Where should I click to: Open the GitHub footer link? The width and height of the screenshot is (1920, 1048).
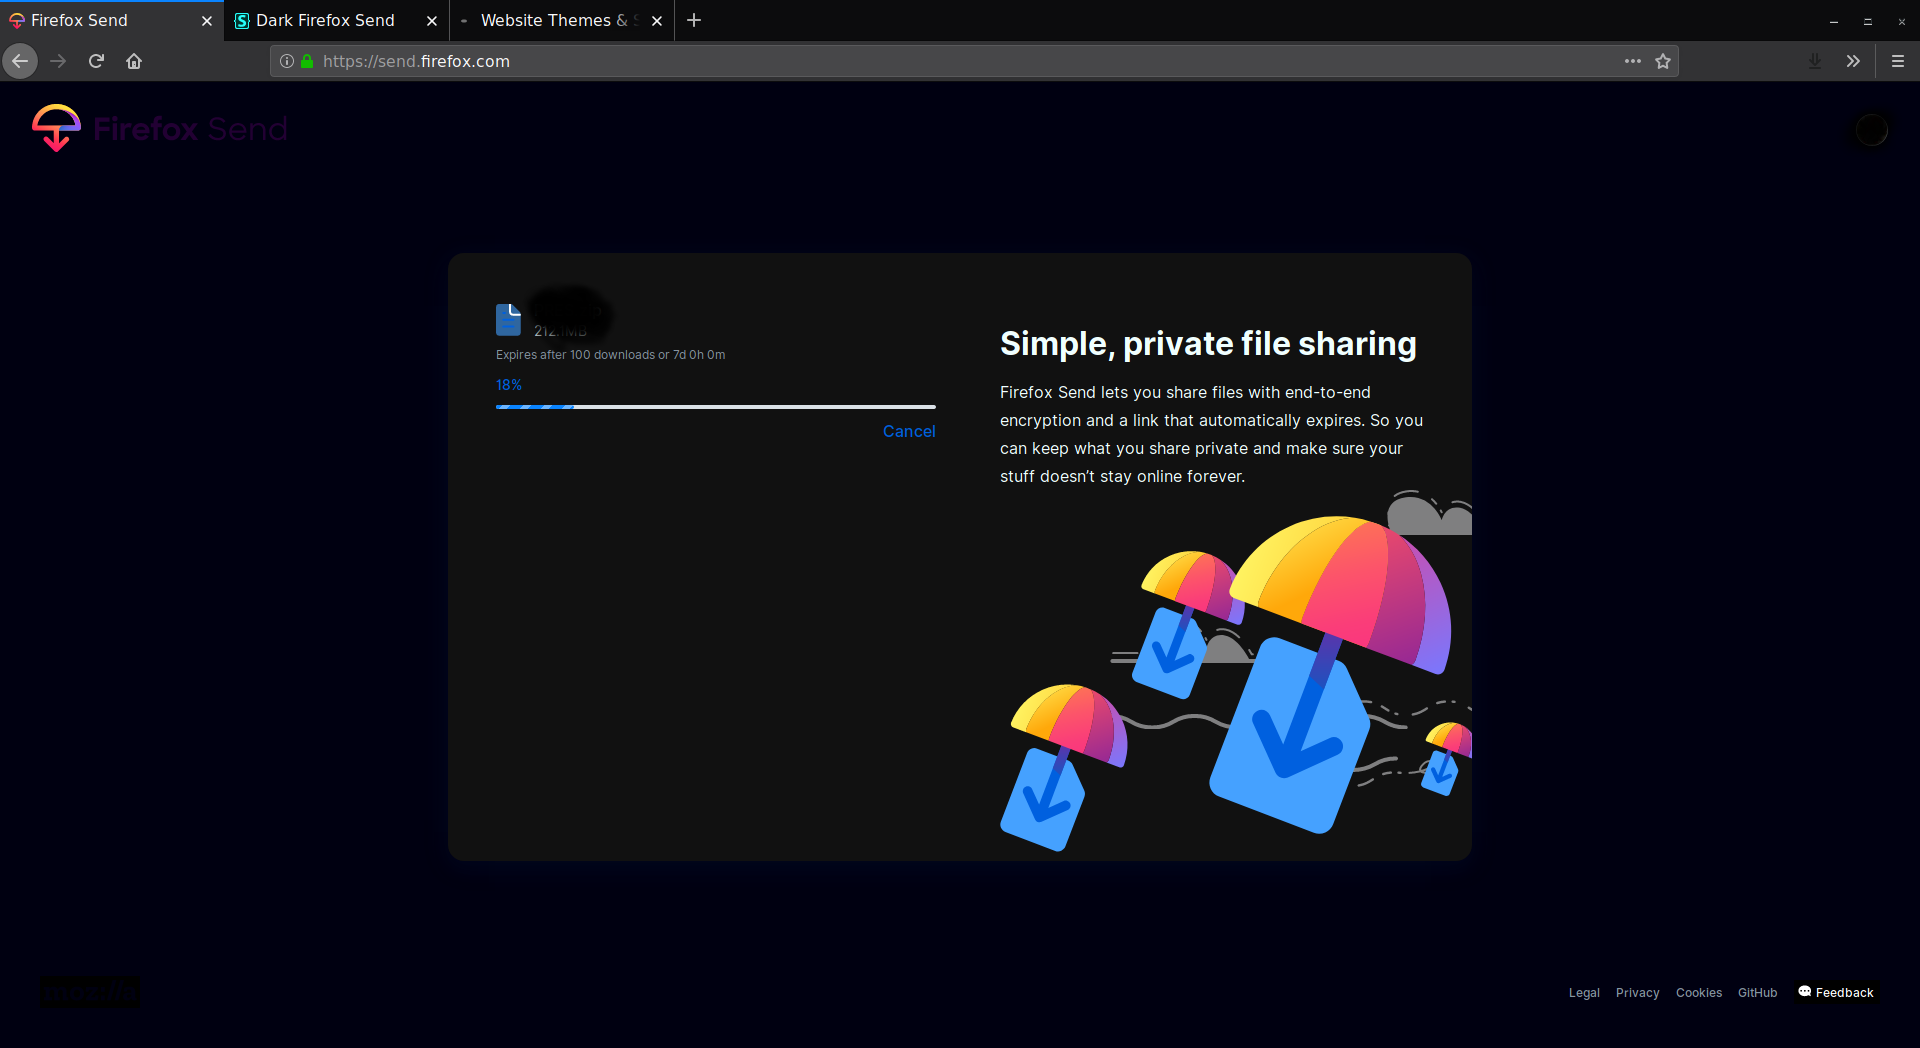(x=1757, y=992)
